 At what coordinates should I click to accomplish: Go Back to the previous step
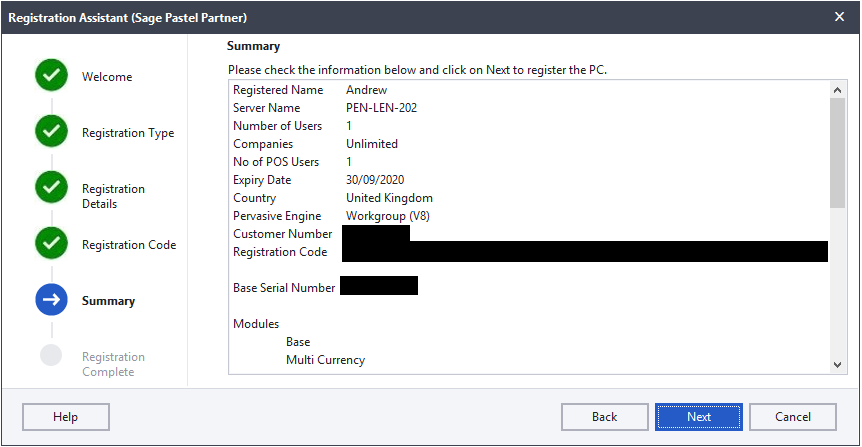tap(605, 417)
